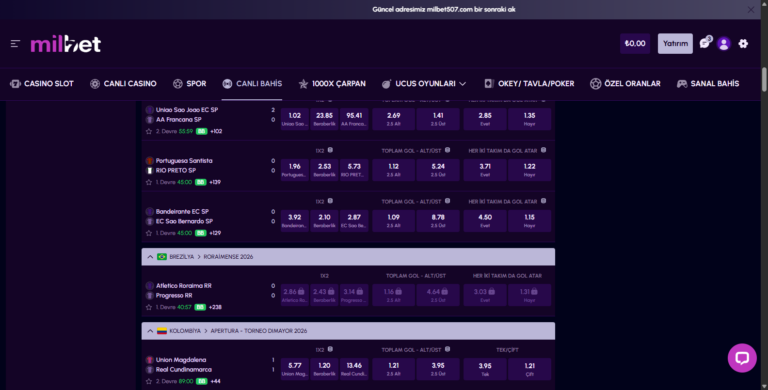Favorite the Bandeirante EC SP match star
This screenshot has width=768, height=390.
point(149,233)
